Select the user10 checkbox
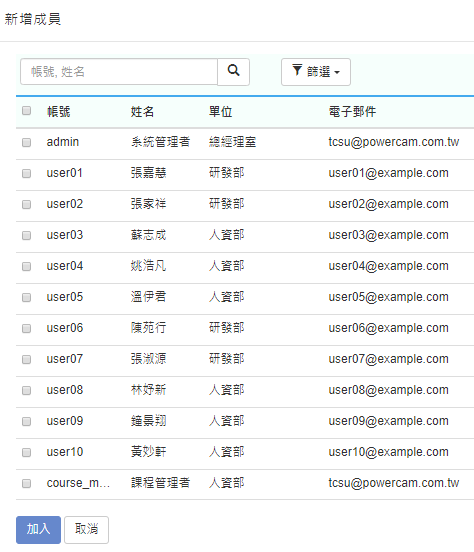Screen dimensions: 474x552 point(26,452)
